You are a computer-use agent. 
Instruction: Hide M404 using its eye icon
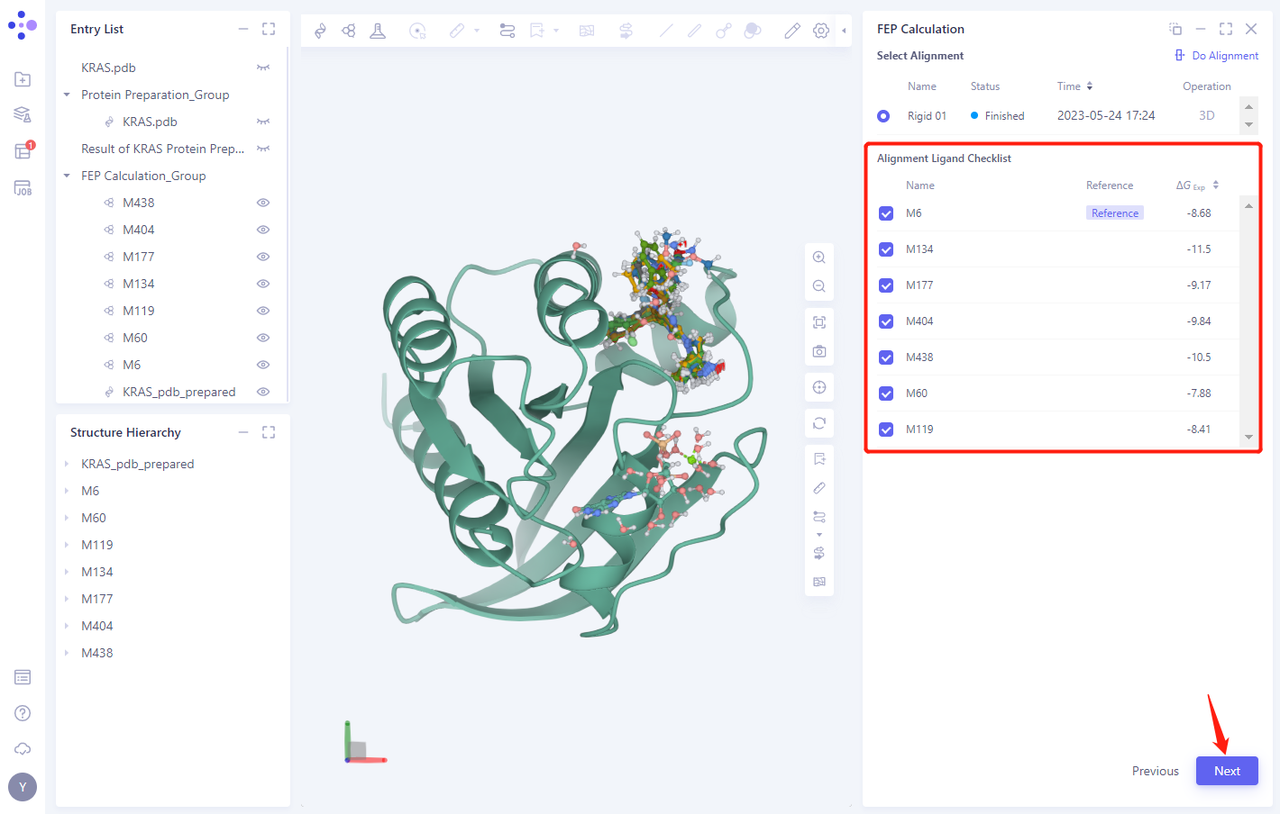[x=263, y=230]
